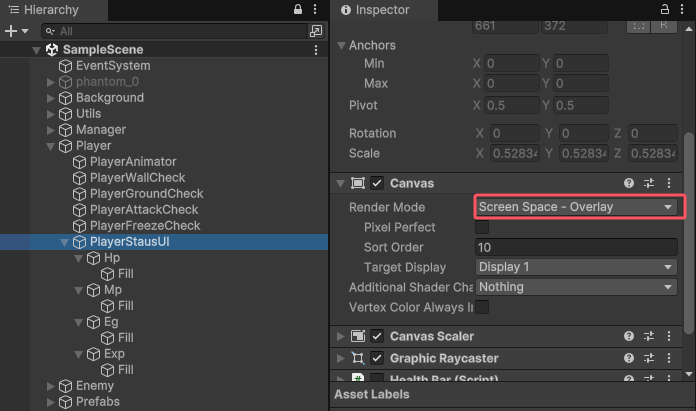Open Canvas Scaler presets icon
Screen dimensions: 696x411
pos(649,336)
